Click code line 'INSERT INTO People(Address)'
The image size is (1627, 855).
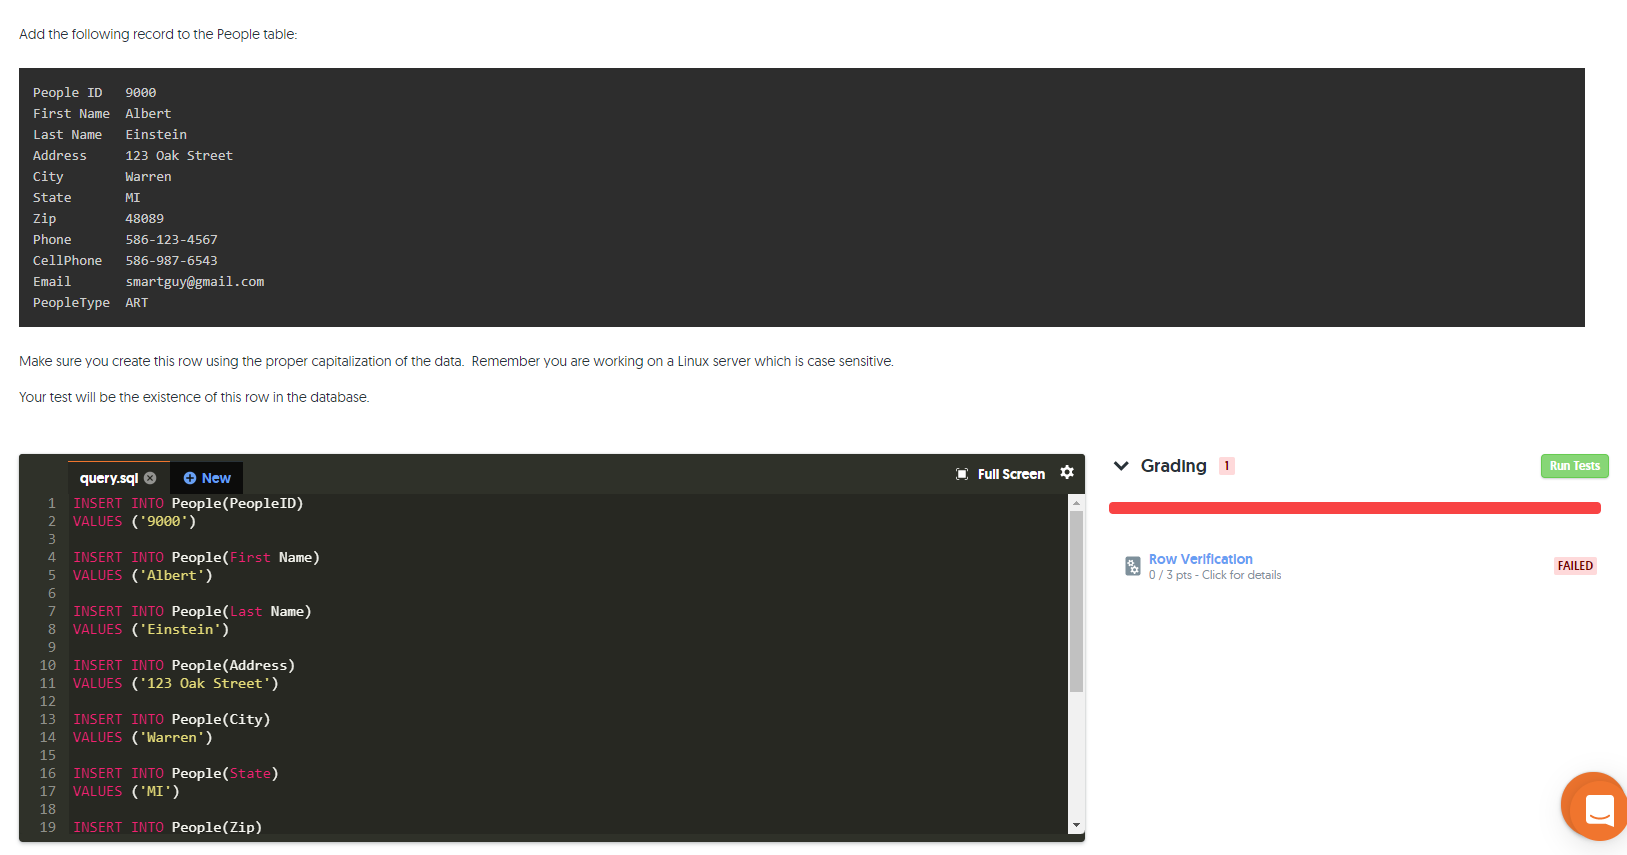click(x=184, y=665)
